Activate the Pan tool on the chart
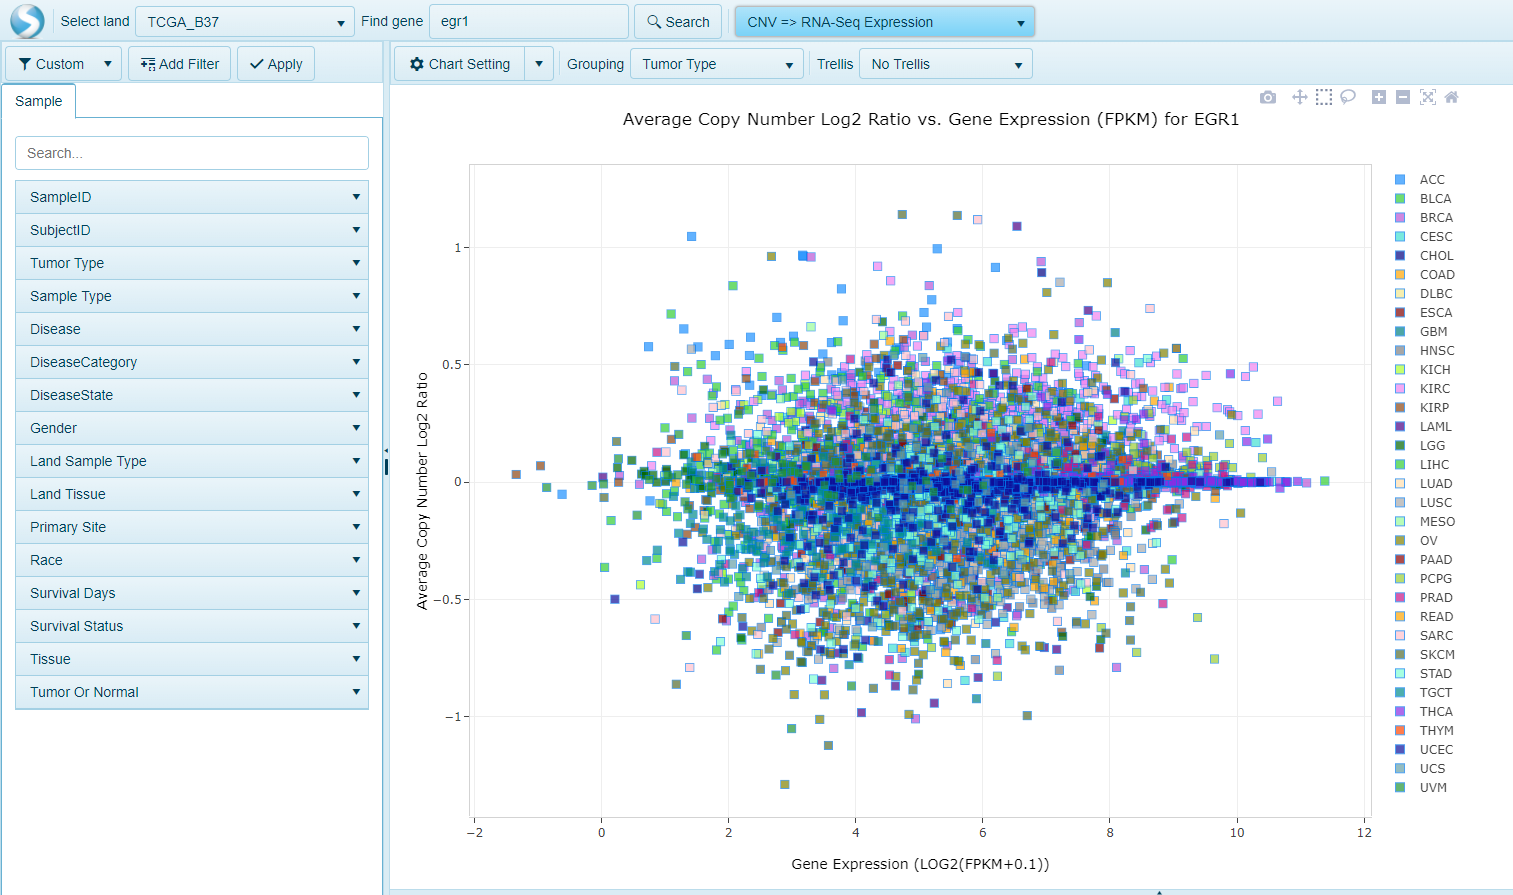The height and width of the screenshot is (895, 1513). (1299, 97)
